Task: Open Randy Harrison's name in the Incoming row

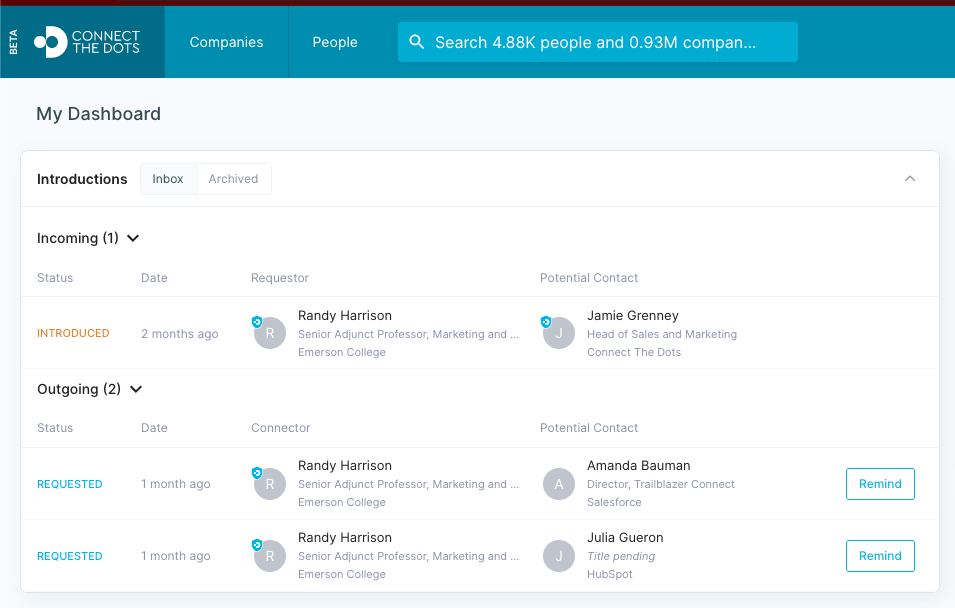Action: pos(345,316)
